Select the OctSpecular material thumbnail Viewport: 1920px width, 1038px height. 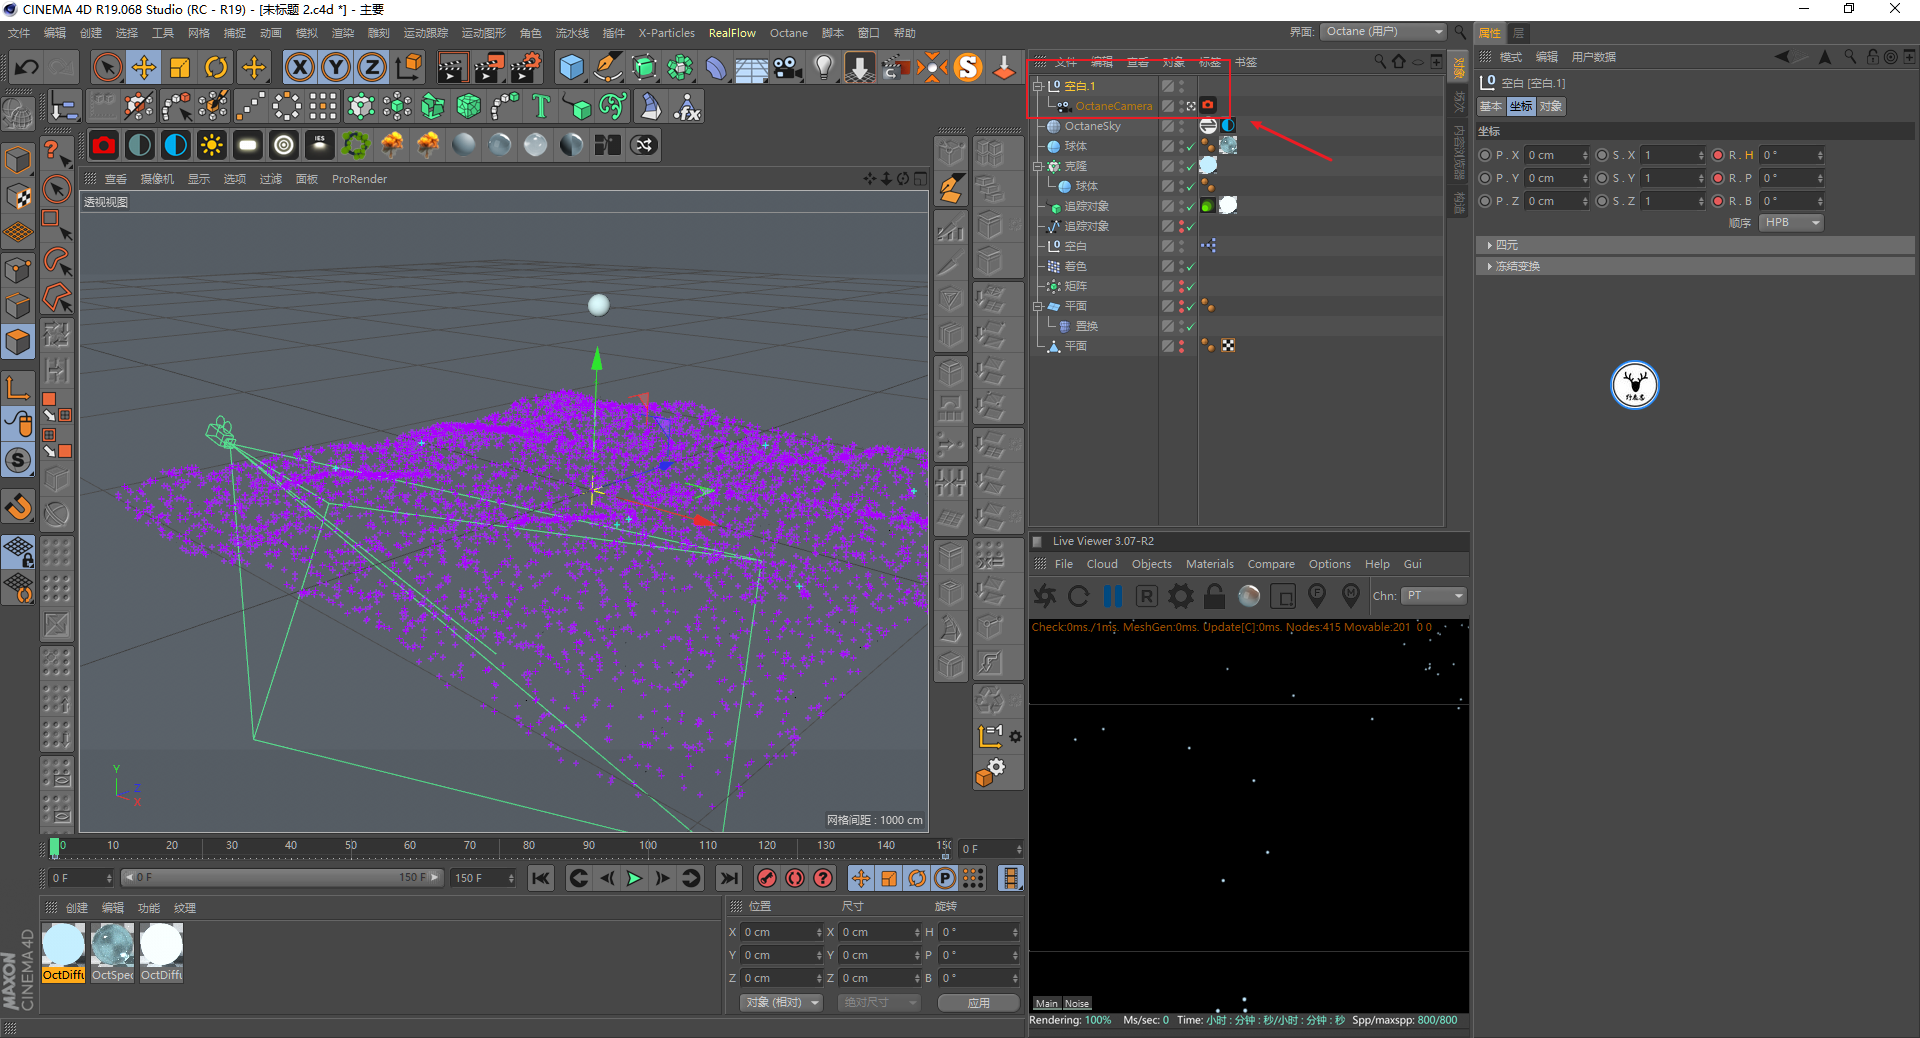point(112,952)
